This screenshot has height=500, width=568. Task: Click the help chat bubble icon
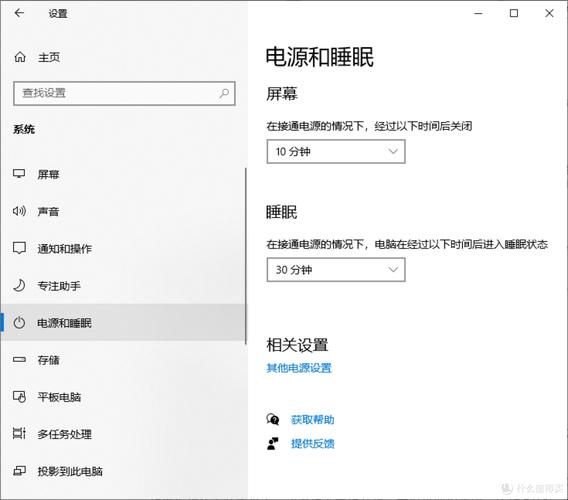tap(273, 419)
